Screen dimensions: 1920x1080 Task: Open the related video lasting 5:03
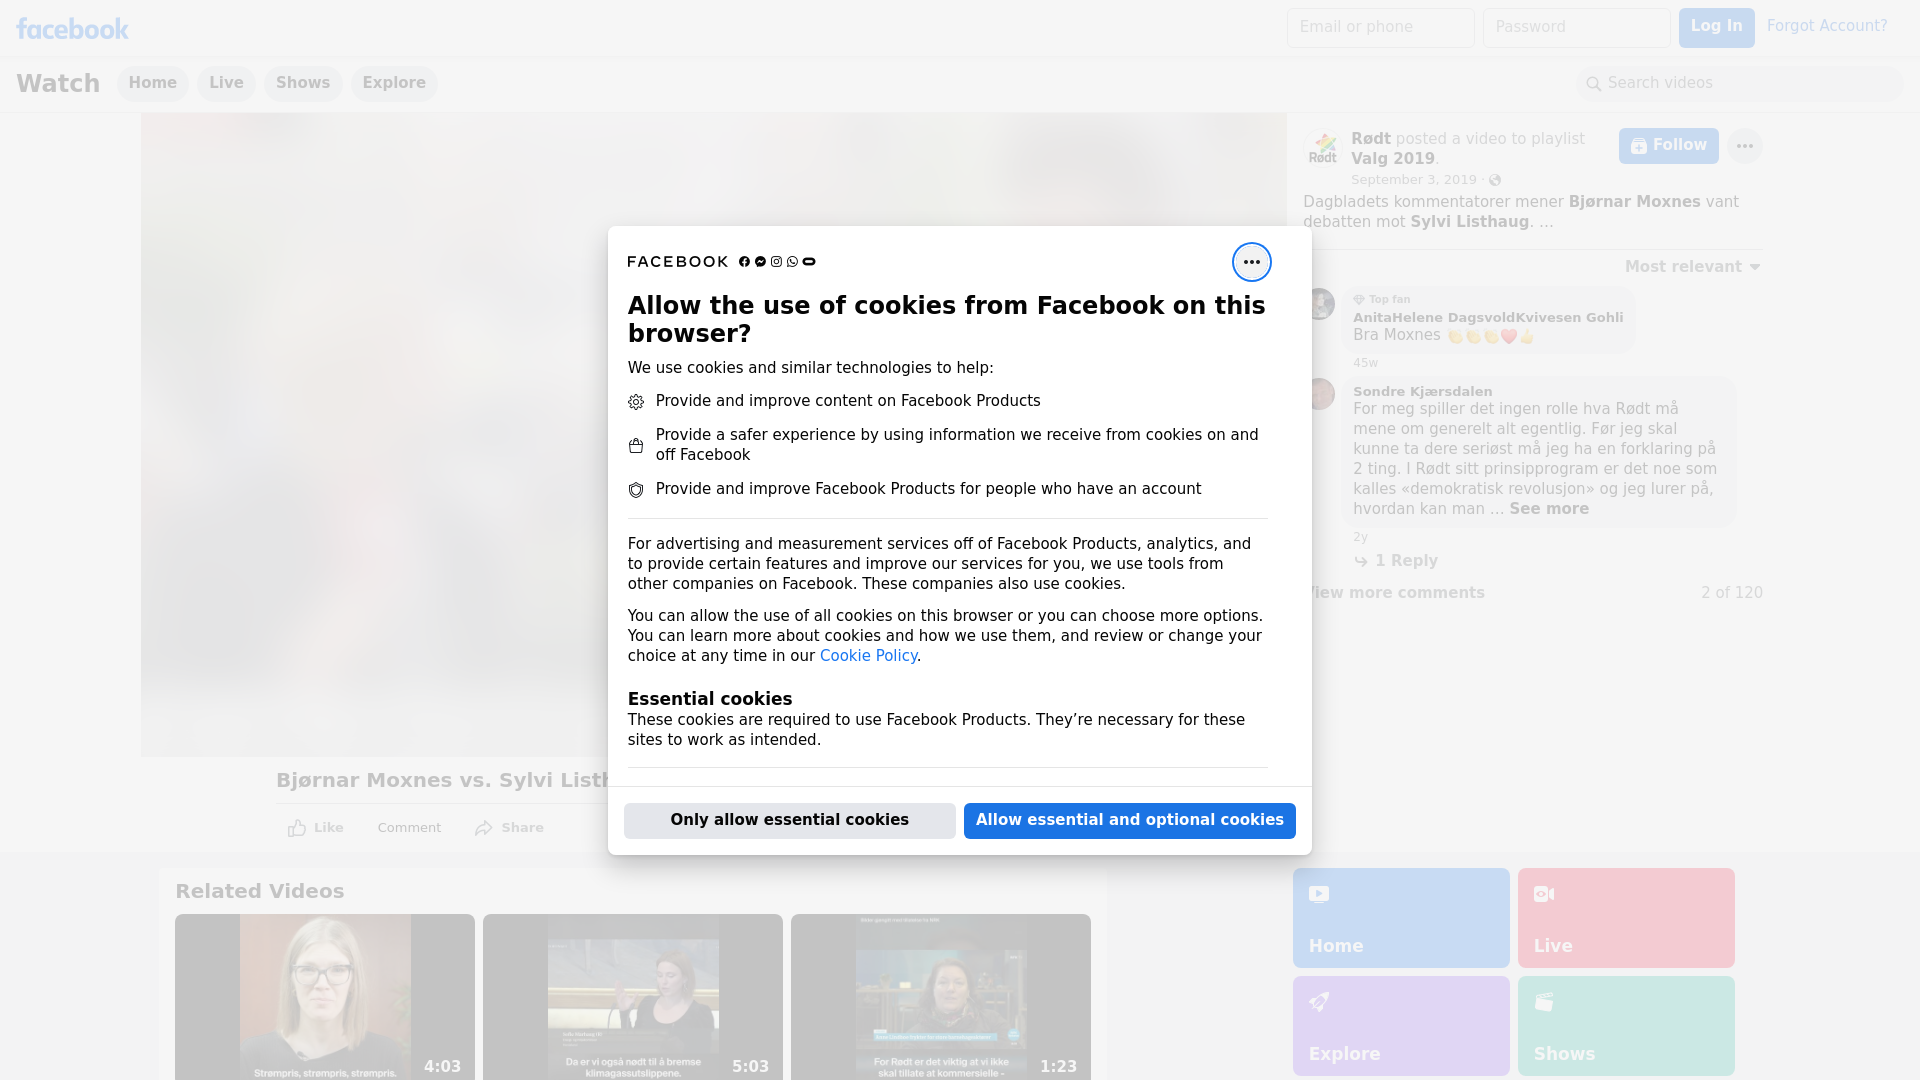633,996
